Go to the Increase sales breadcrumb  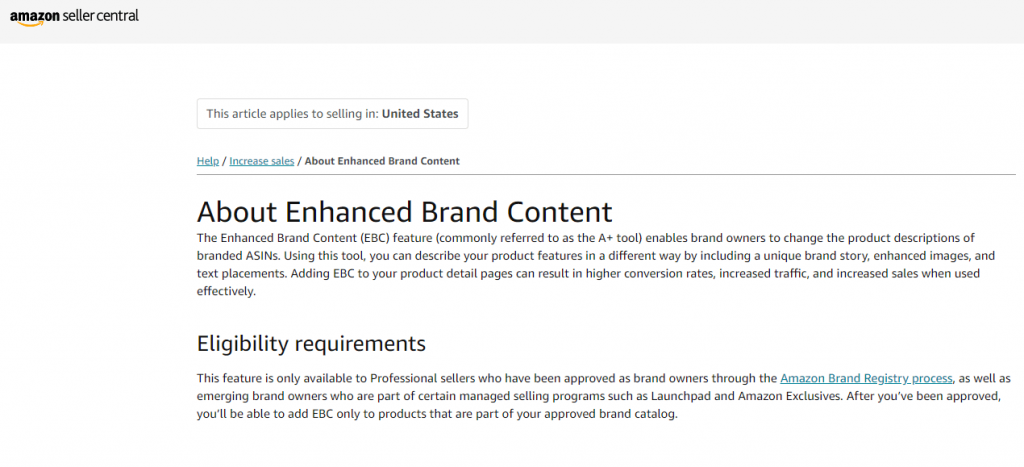(x=261, y=161)
